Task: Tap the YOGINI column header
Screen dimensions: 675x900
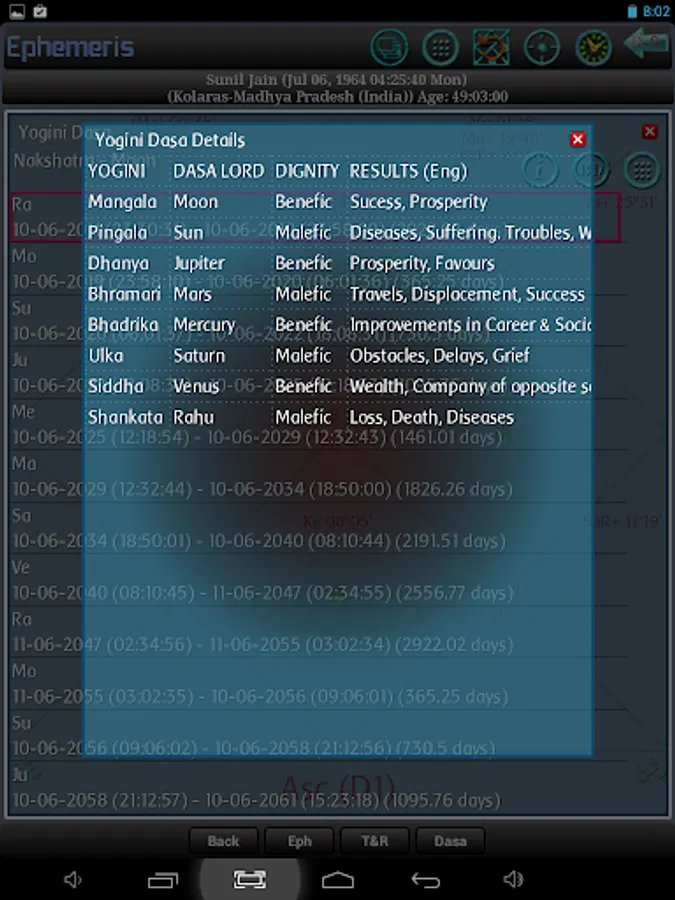Action: pos(117,171)
